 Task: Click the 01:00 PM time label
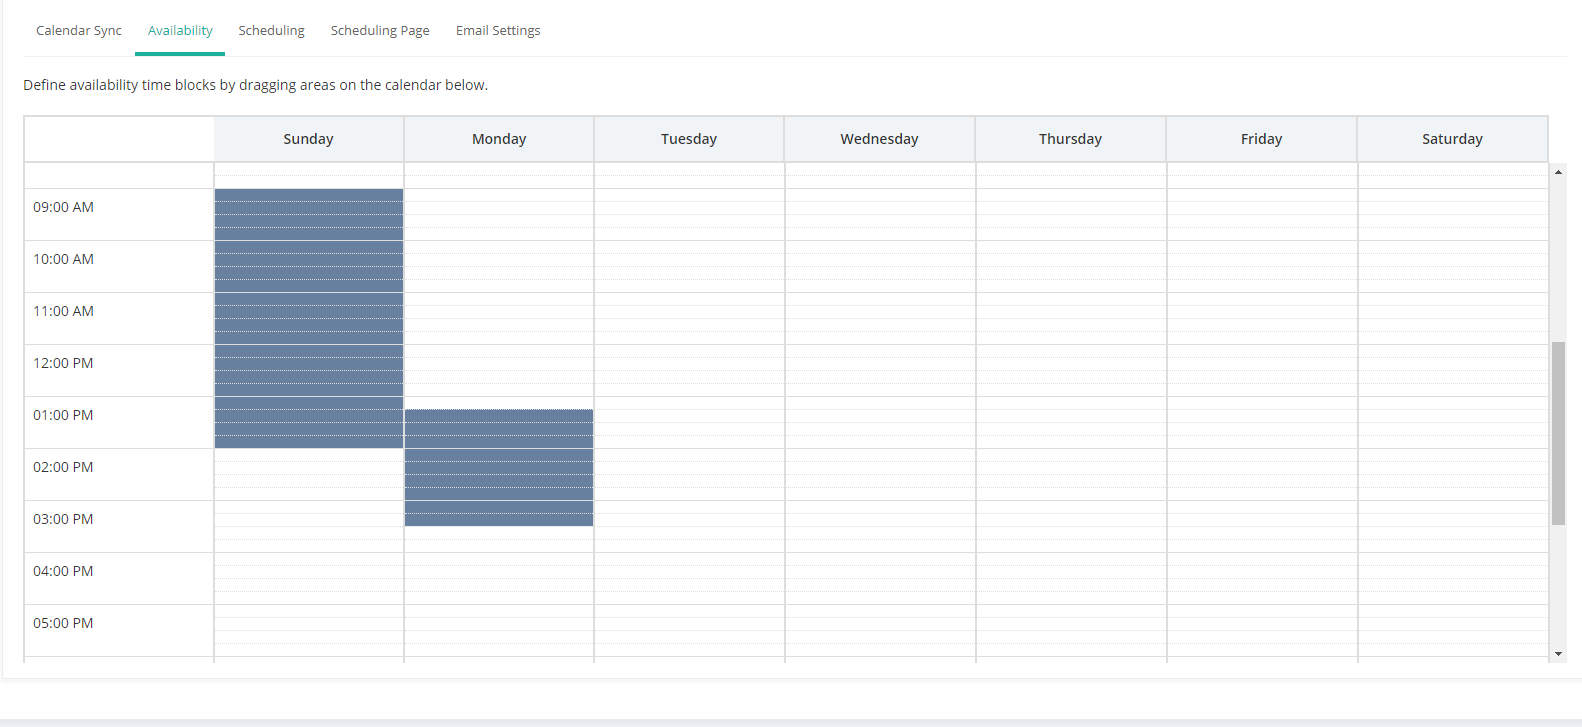click(63, 415)
